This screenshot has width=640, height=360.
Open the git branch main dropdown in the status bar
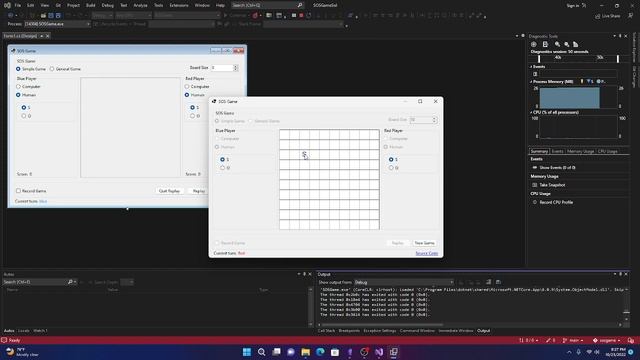click(573, 340)
